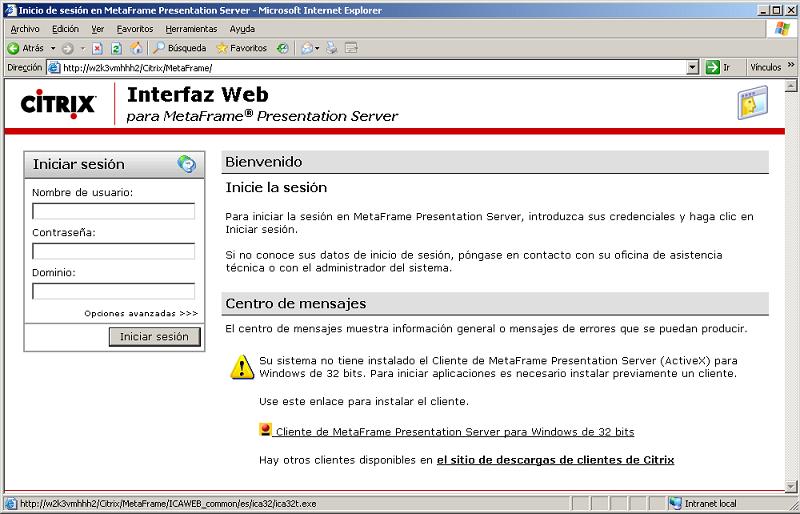Click the MetaFrame client for Windows 32 bits link
Screen dimensions: 800x514
pyautogui.click(x=453, y=432)
